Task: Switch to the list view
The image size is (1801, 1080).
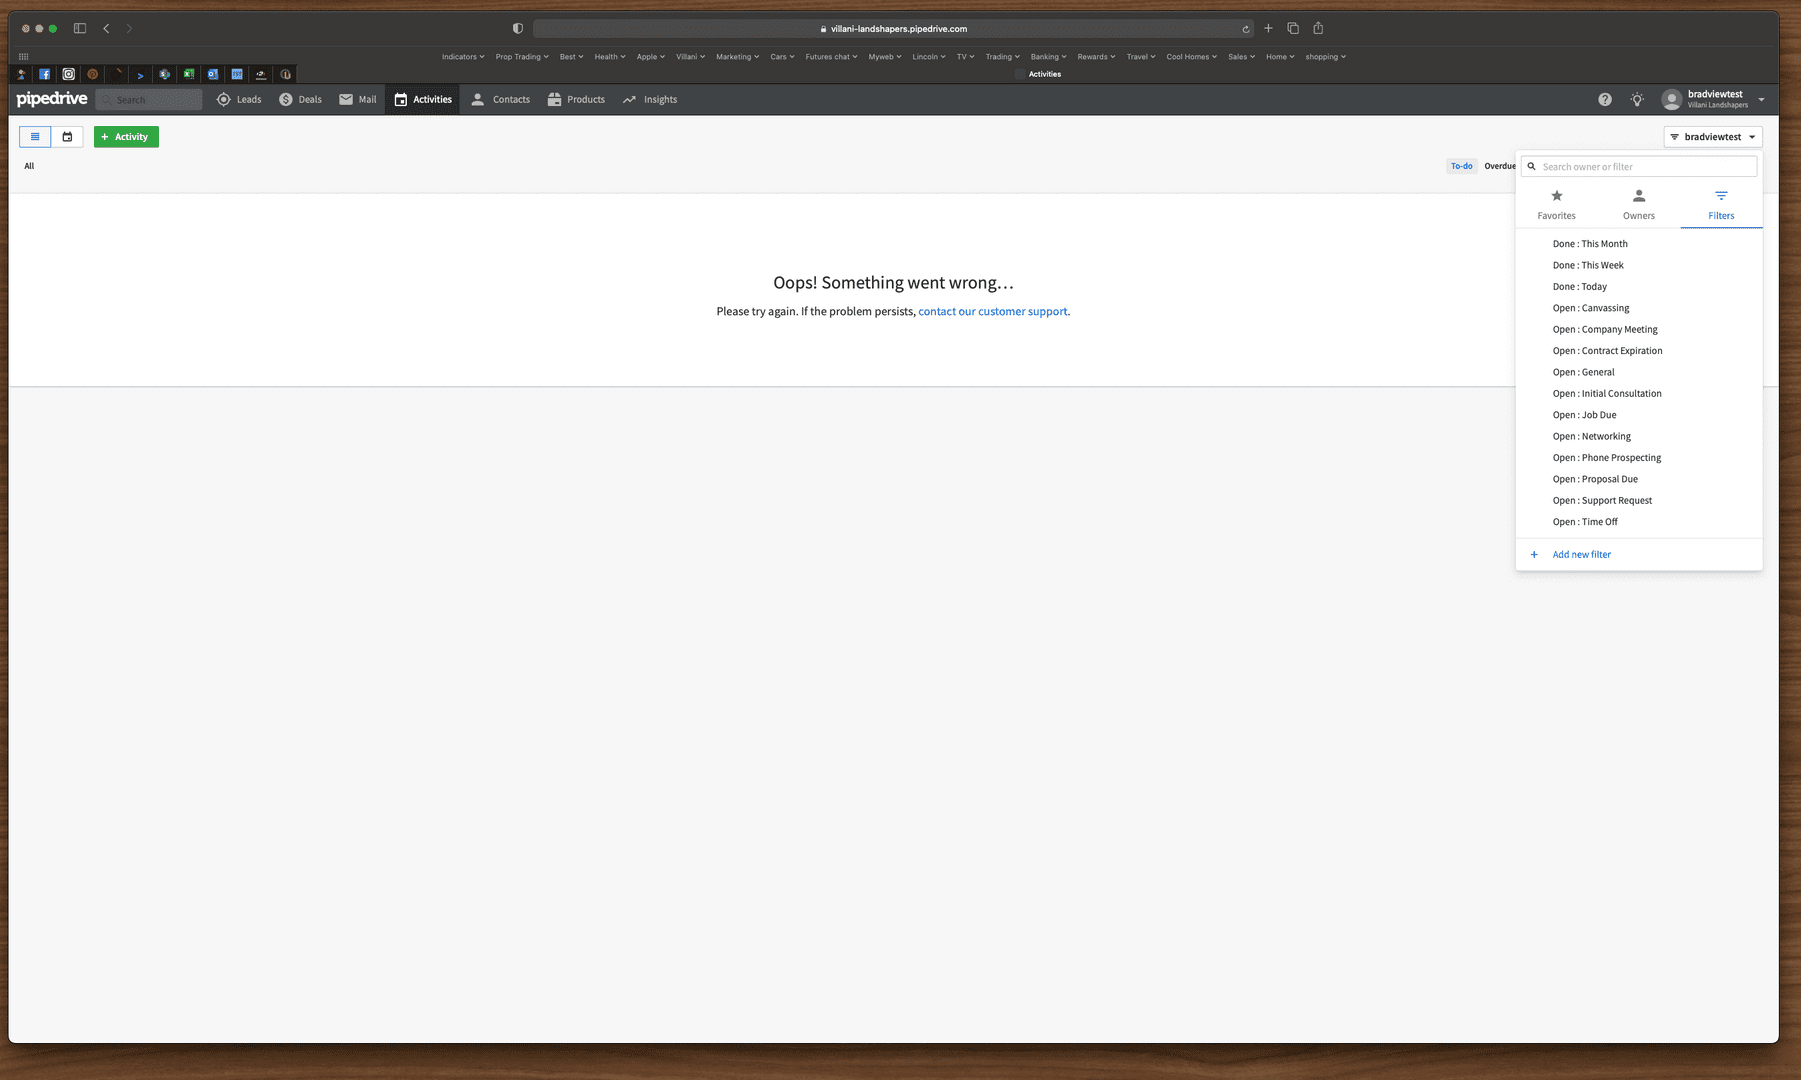Action: (35, 137)
